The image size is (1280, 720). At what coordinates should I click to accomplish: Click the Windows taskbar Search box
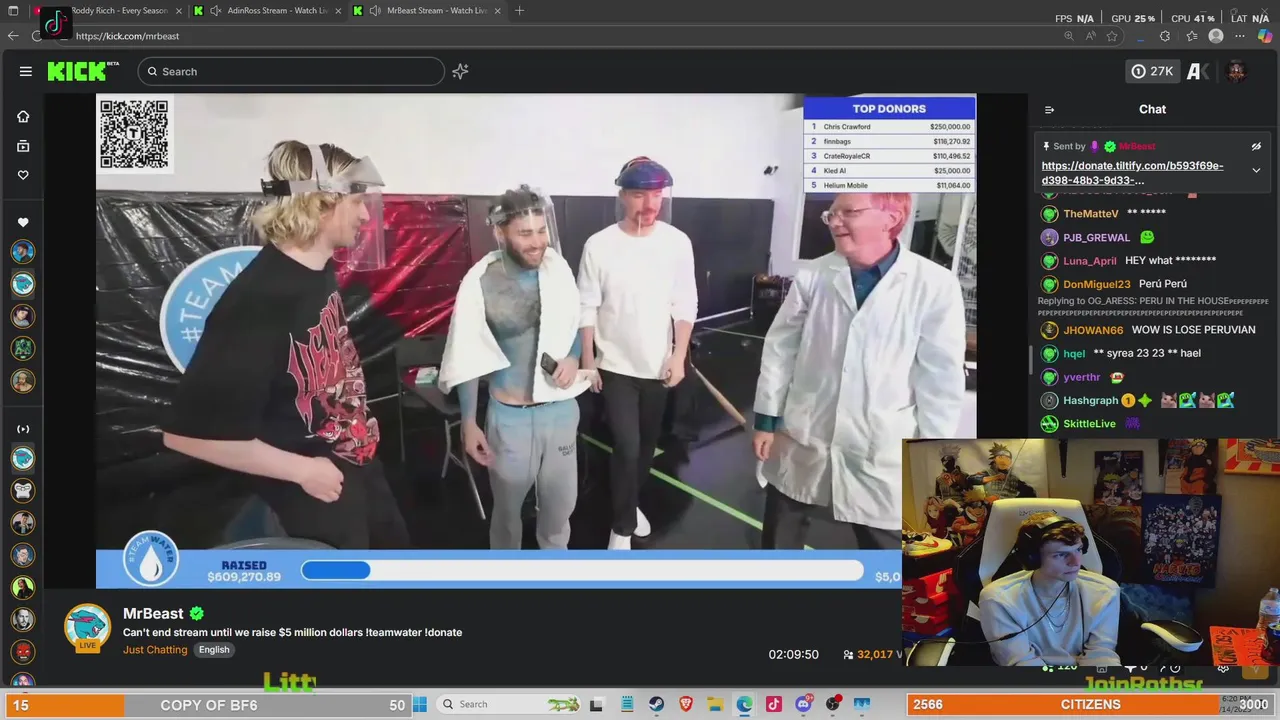point(510,704)
